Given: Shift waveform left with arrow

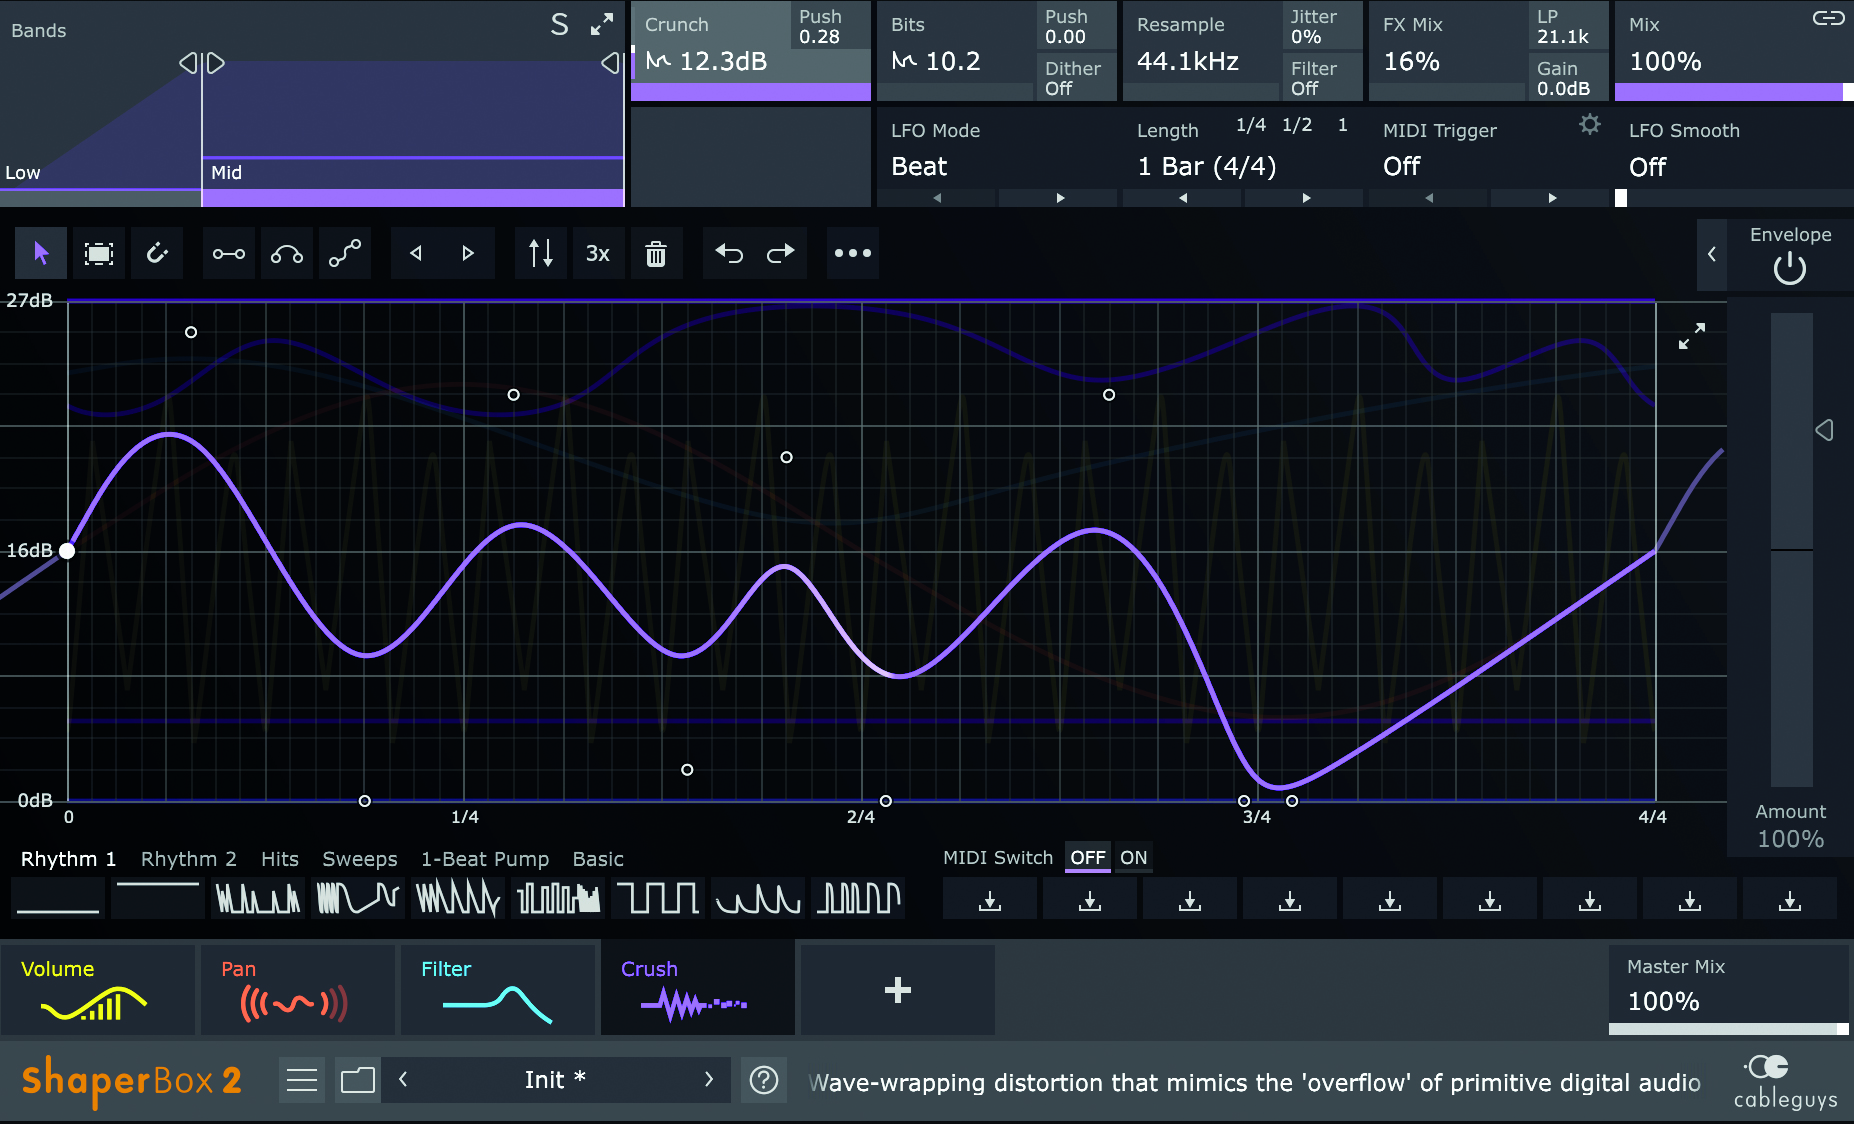Looking at the screenshot, I should click(x=416, y=253).
